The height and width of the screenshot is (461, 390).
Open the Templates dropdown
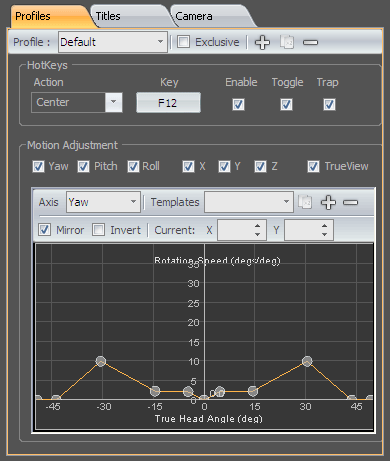click(x=249, y=202)
